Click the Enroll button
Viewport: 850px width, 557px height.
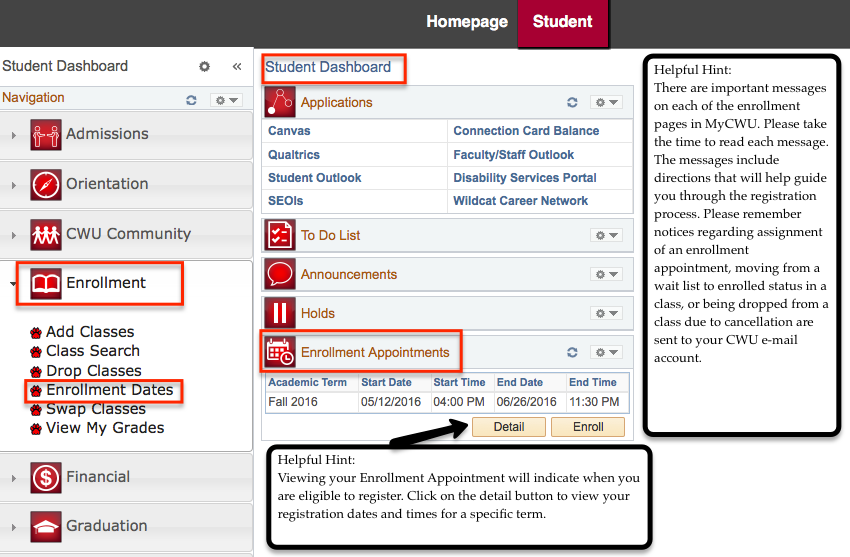pos(588,427)
